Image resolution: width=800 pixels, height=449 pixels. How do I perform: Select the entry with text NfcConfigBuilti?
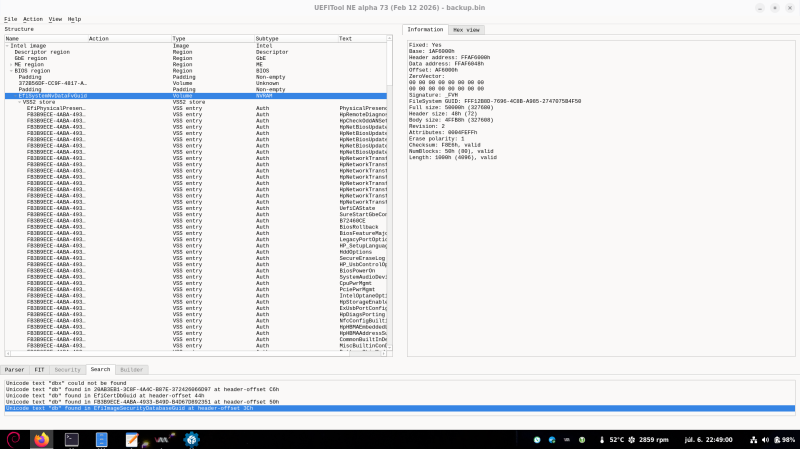(x=195, y=321)
